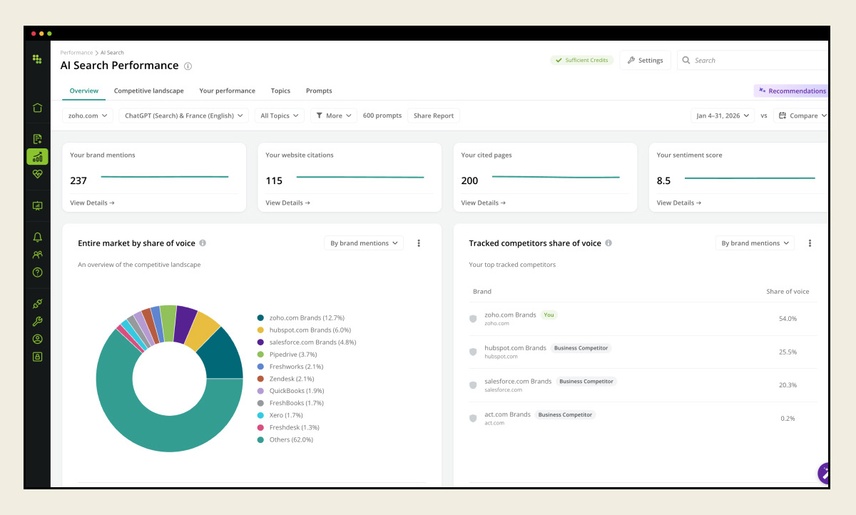This screenshot has width=856, height=515.
Task: Open kebab menu on Tracked competitors card
Action: (810, 243)
